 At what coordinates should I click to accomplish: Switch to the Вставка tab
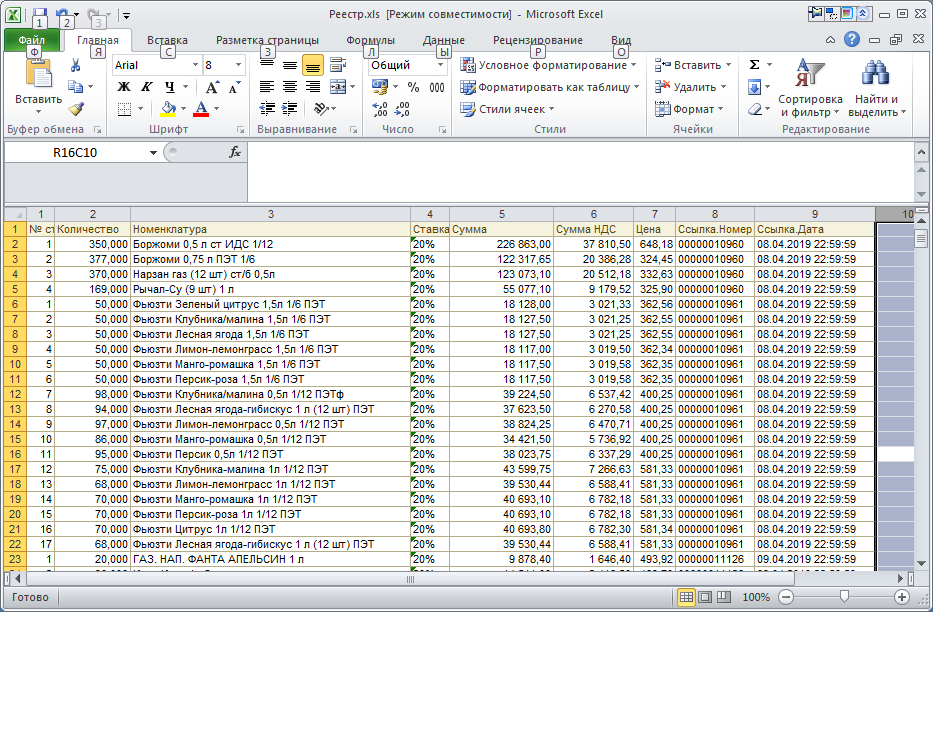click(167, 40)
